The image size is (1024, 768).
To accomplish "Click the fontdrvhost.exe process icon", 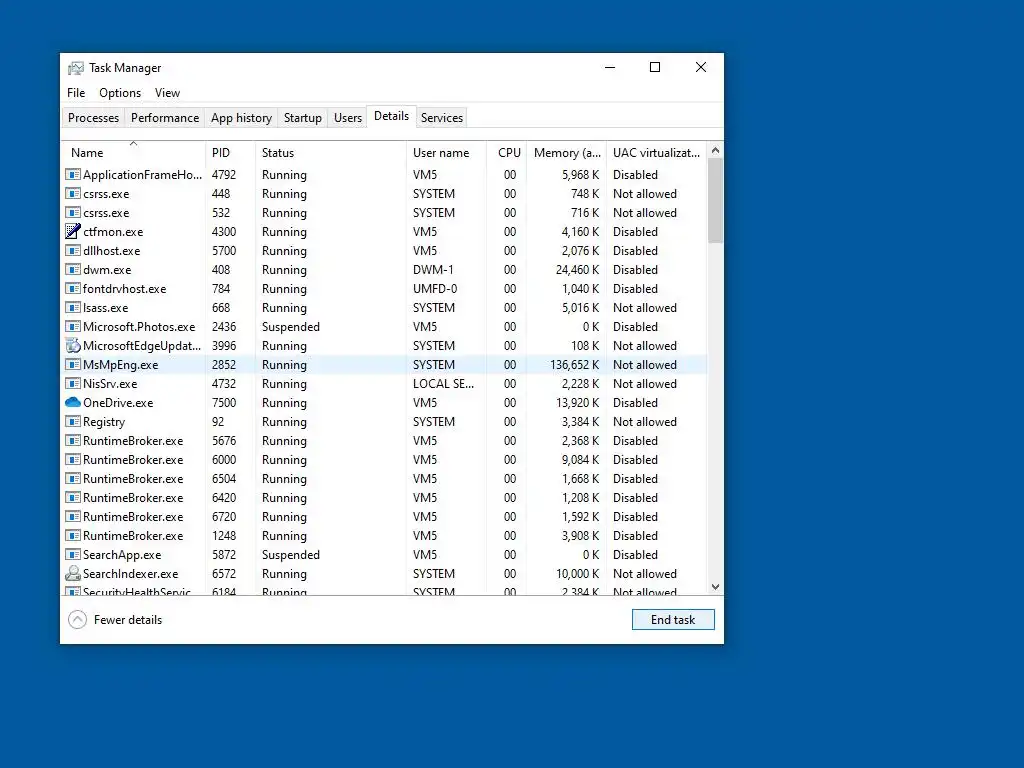I will point(73,289).
